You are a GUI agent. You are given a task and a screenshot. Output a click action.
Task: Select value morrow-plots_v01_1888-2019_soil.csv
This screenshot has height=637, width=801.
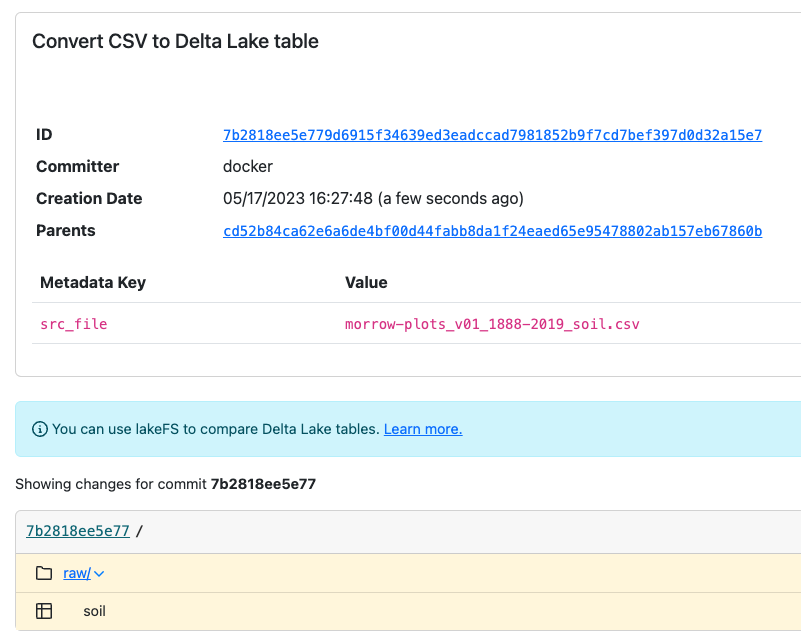click(x=492, y=324)
